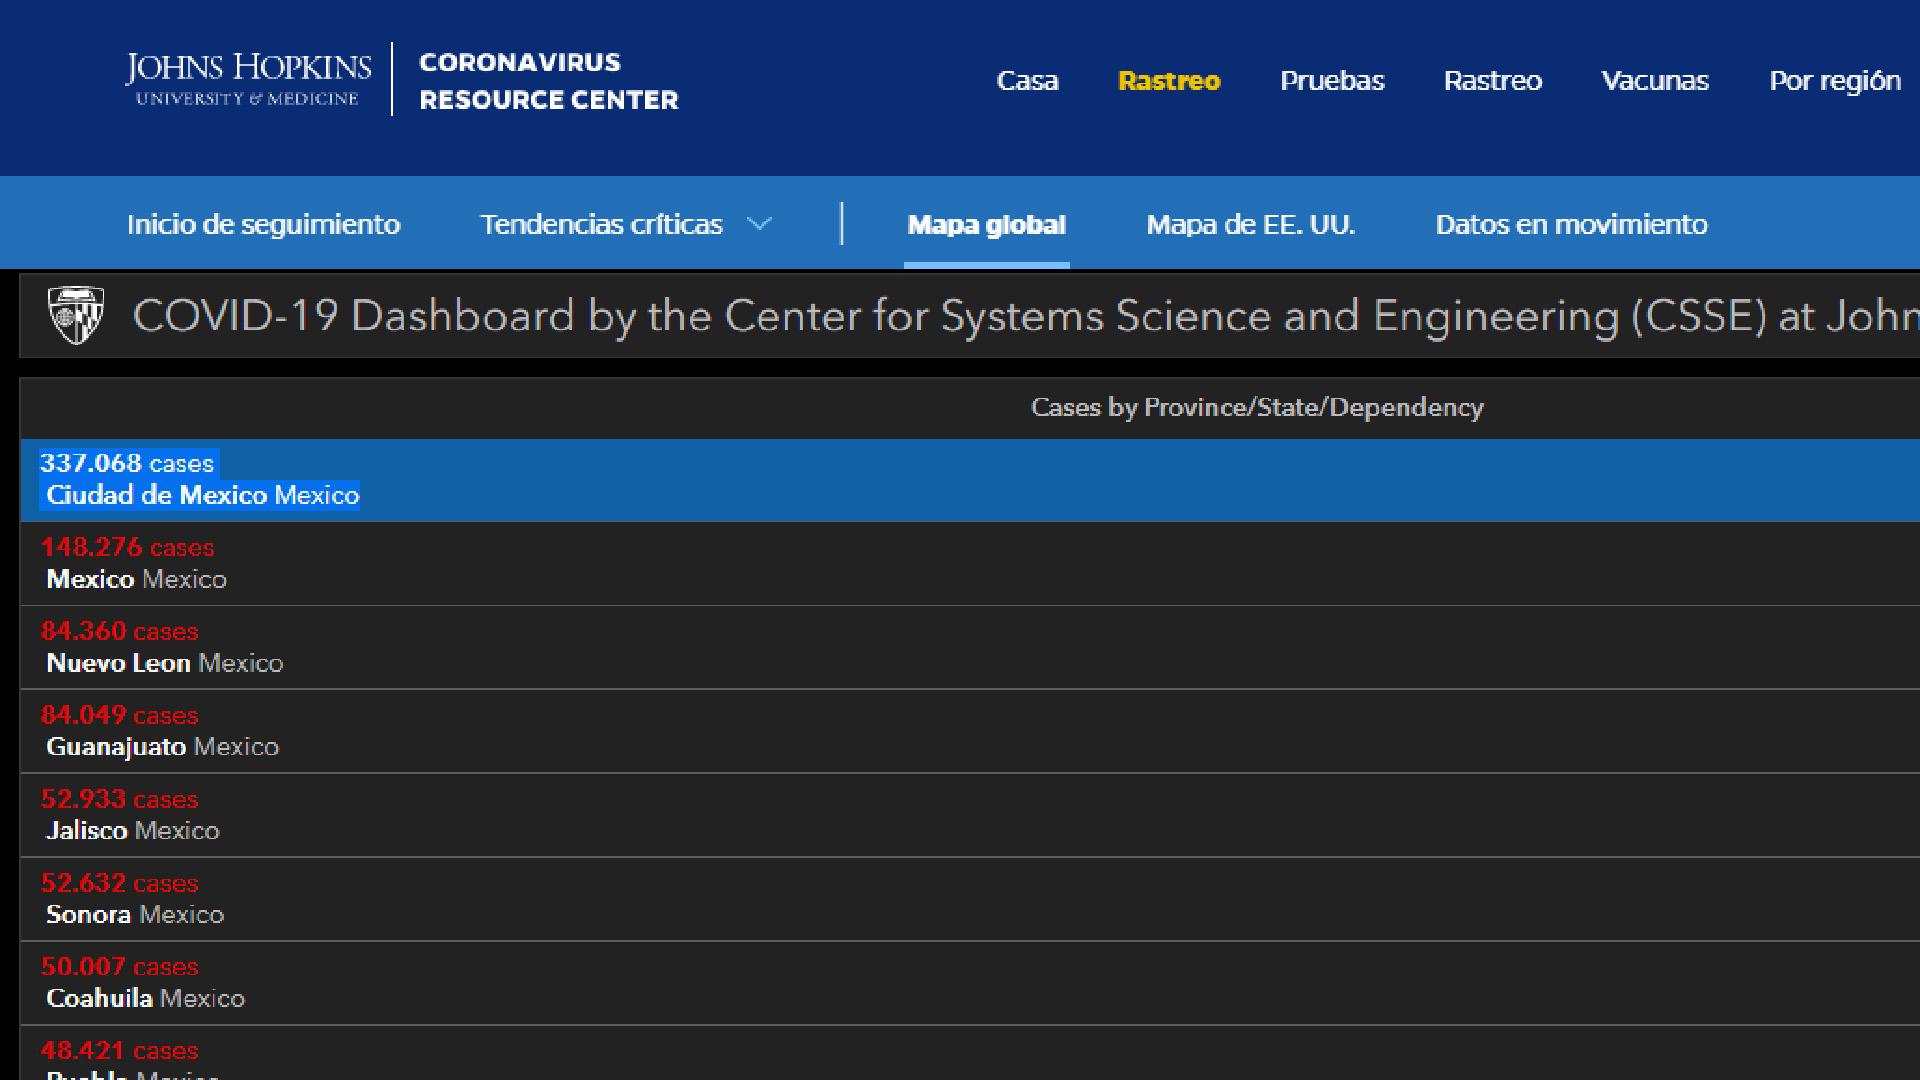Open the Vacunas section
This screenshot has width=1920, height=1080.
pos(1654,80)
